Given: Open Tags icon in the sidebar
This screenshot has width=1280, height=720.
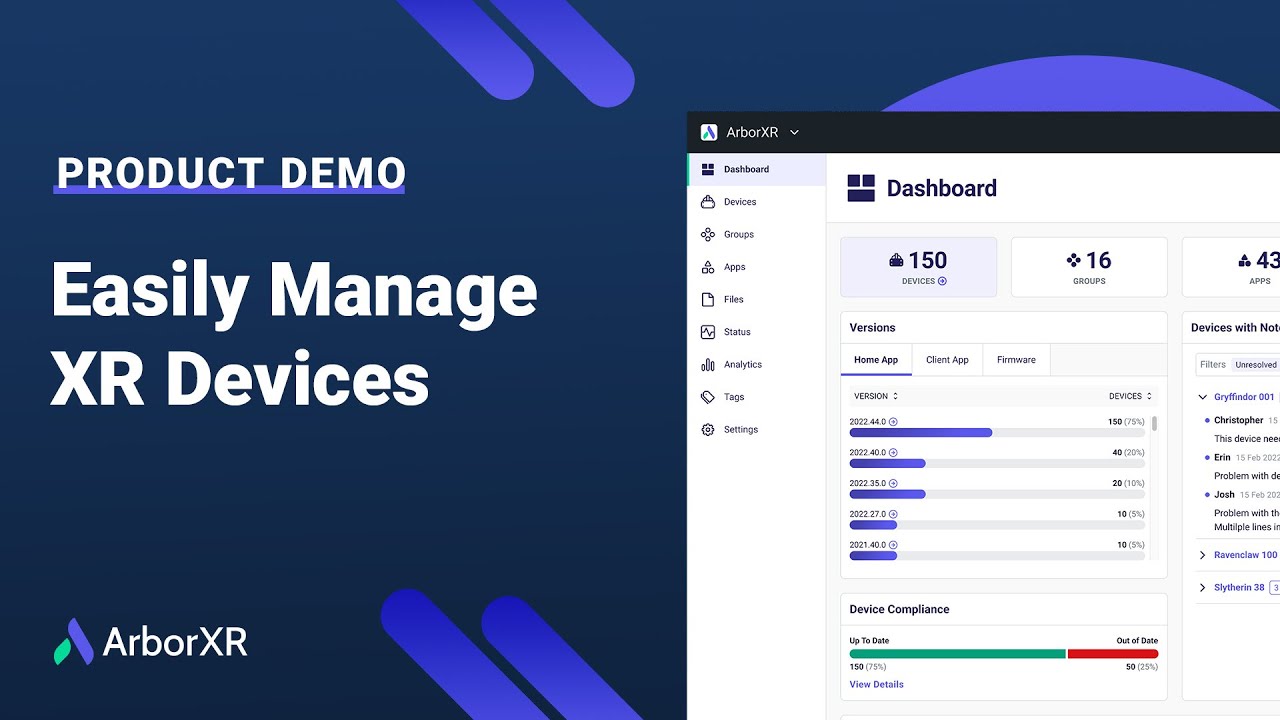Looking at the screenshot, I should click(708, 397).
